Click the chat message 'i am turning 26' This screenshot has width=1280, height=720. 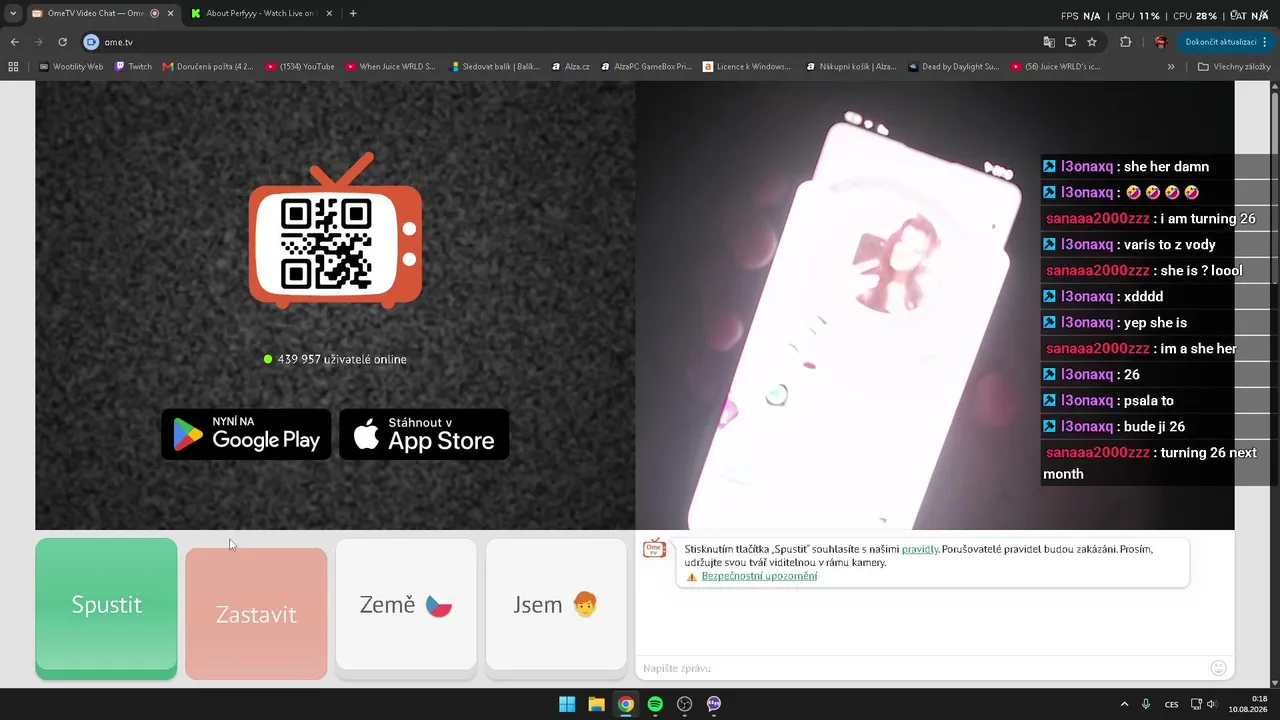[1207, 219]
